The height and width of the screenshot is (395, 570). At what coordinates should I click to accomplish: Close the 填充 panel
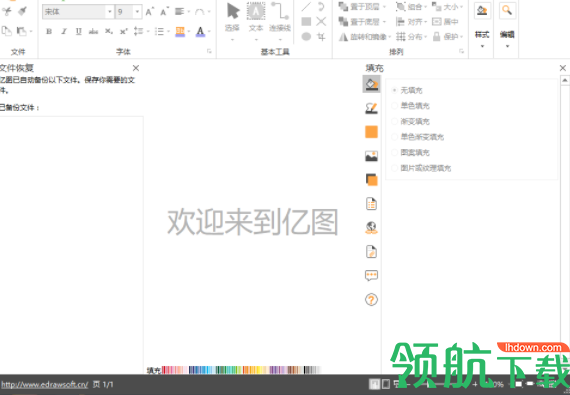(563, 68)
